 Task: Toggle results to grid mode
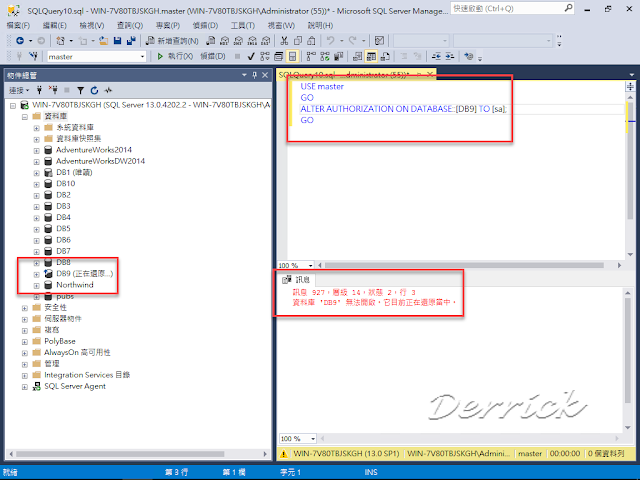coord(371,56)
